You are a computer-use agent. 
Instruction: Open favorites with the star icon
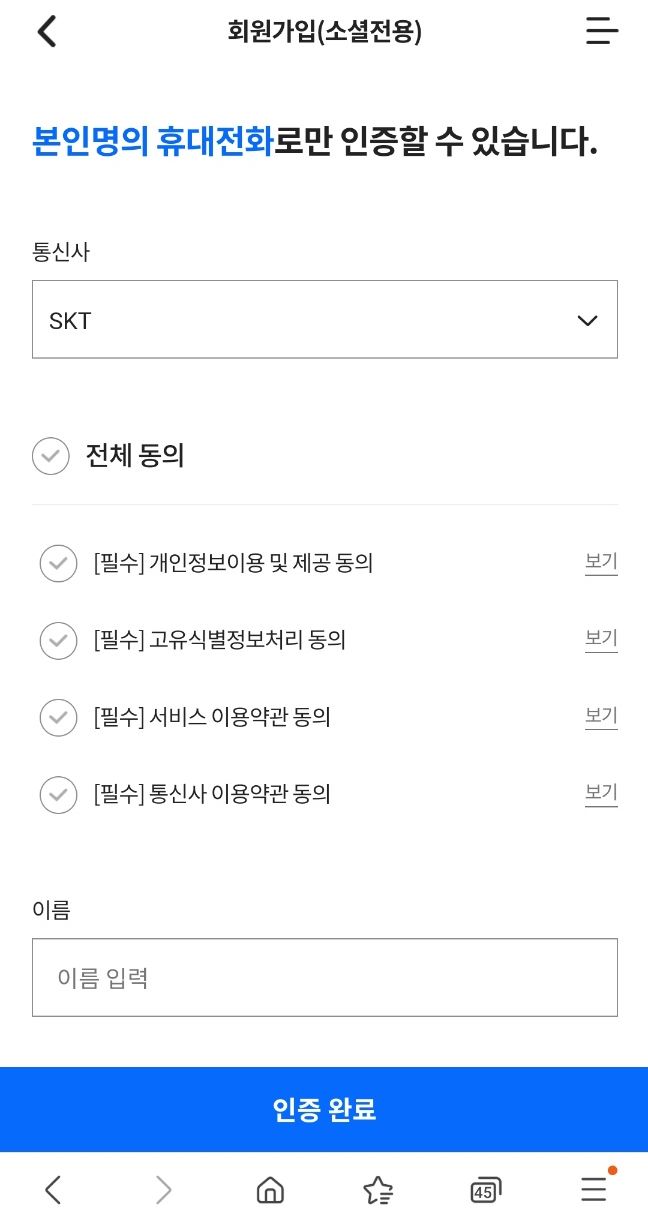coord(377,1189)
